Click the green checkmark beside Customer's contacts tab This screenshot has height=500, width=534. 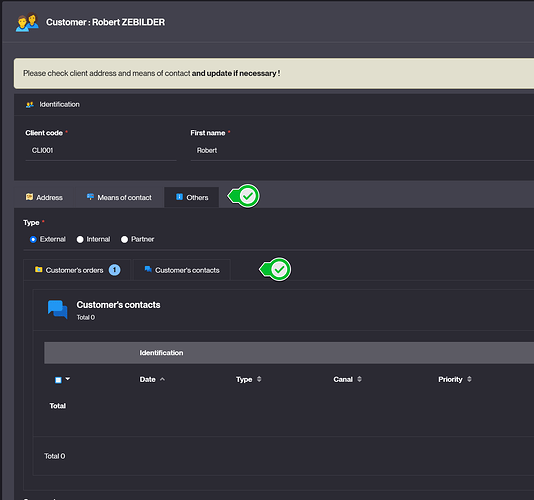[x=276, y=269]
